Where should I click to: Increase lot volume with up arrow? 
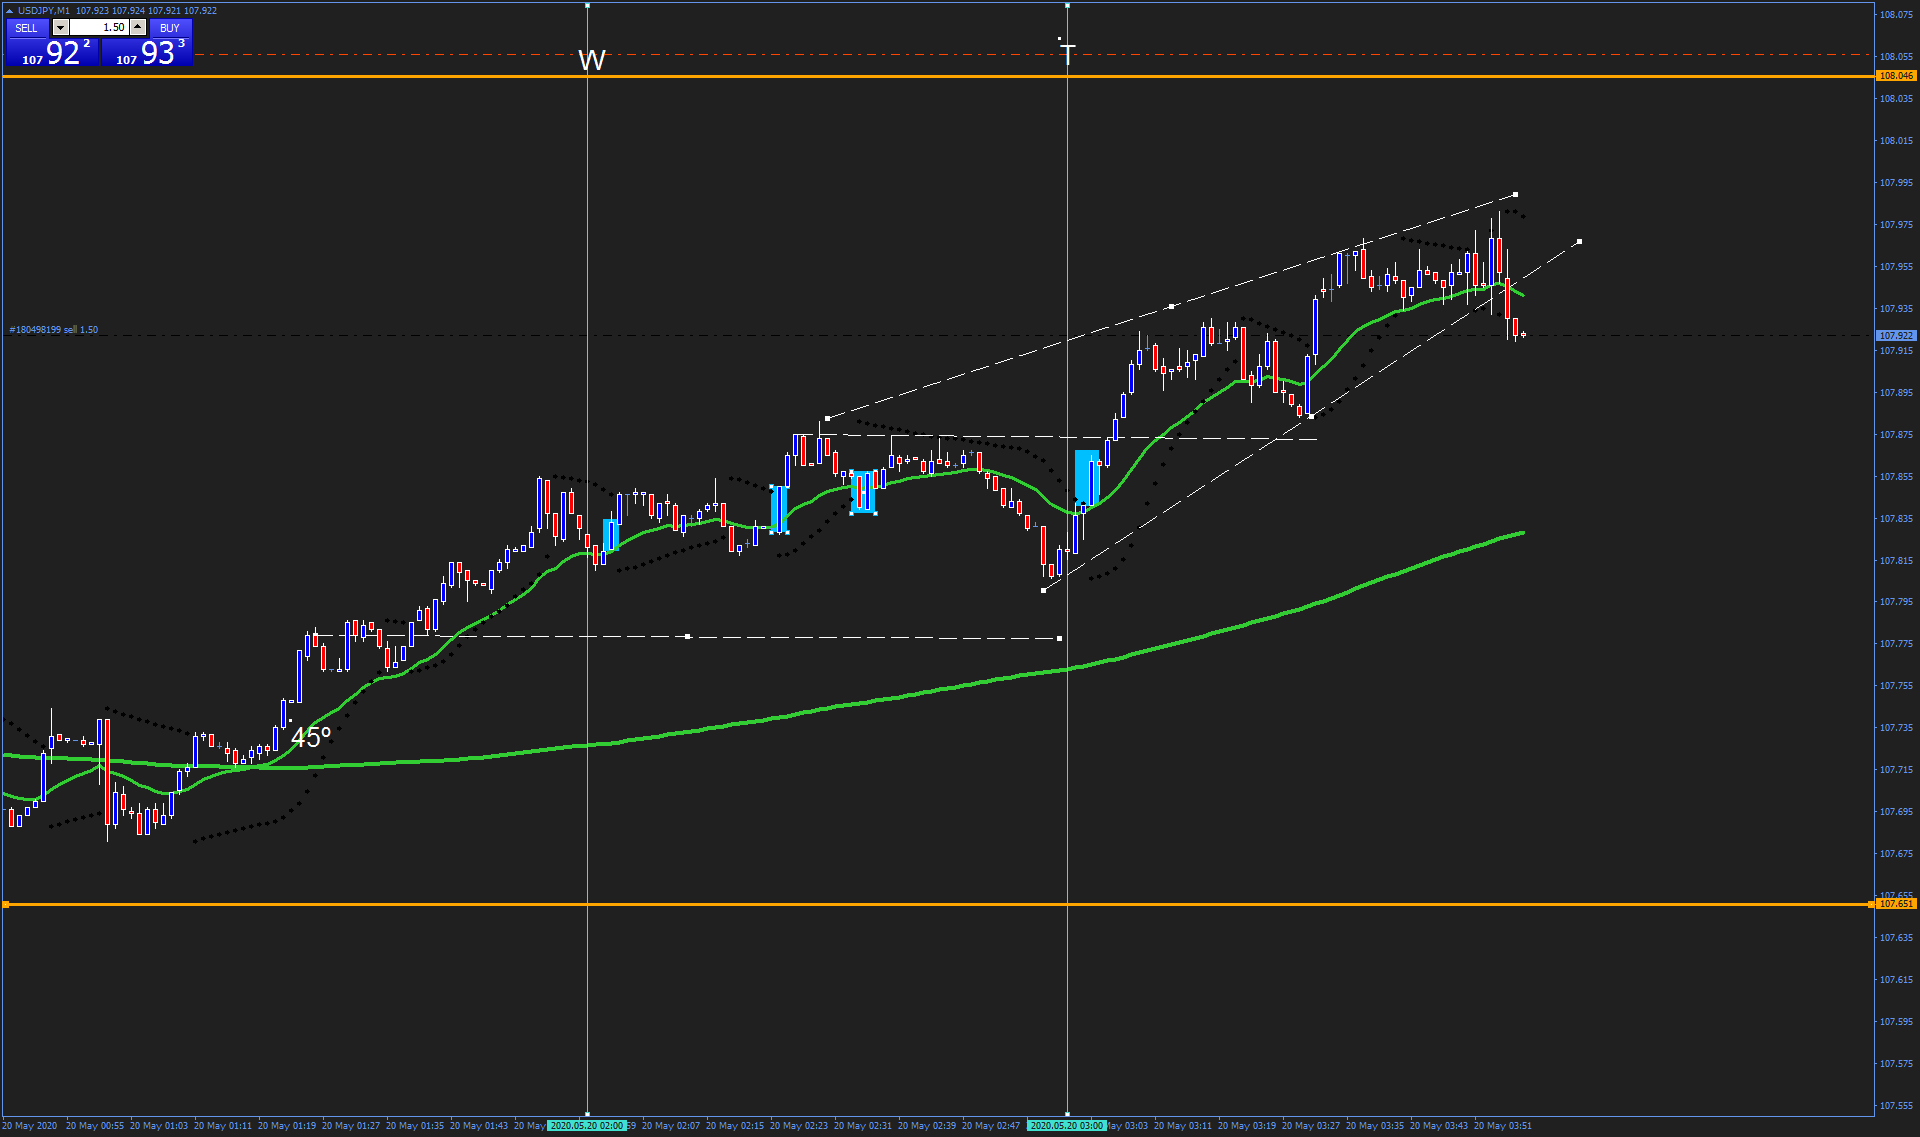pyautogui.click(x=138, y=28)
